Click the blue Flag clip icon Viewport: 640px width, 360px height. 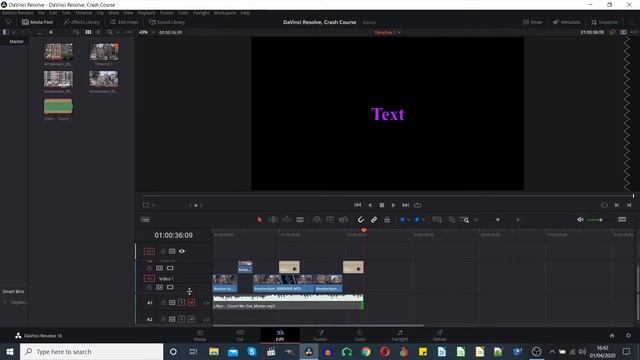pos(402,220)
